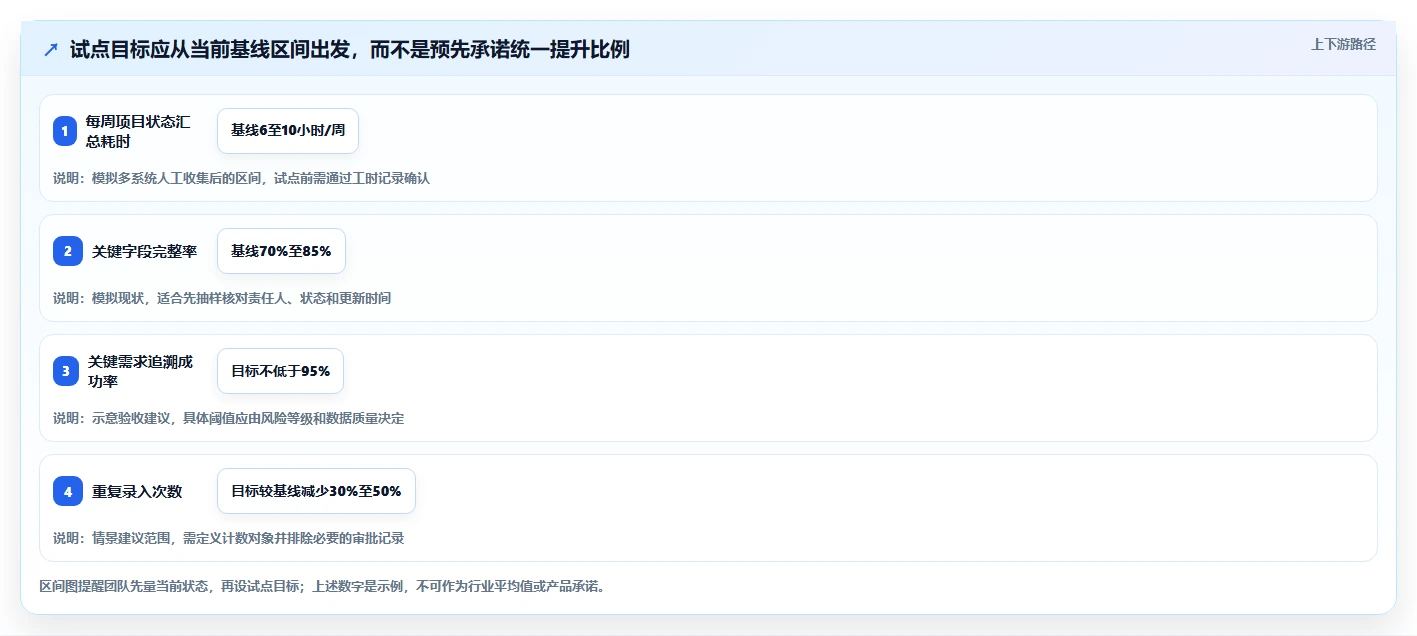Click the 每周项目状态汇总耗时 metric label
This screenshot has width=1417, height=636.
pos(138,131)
